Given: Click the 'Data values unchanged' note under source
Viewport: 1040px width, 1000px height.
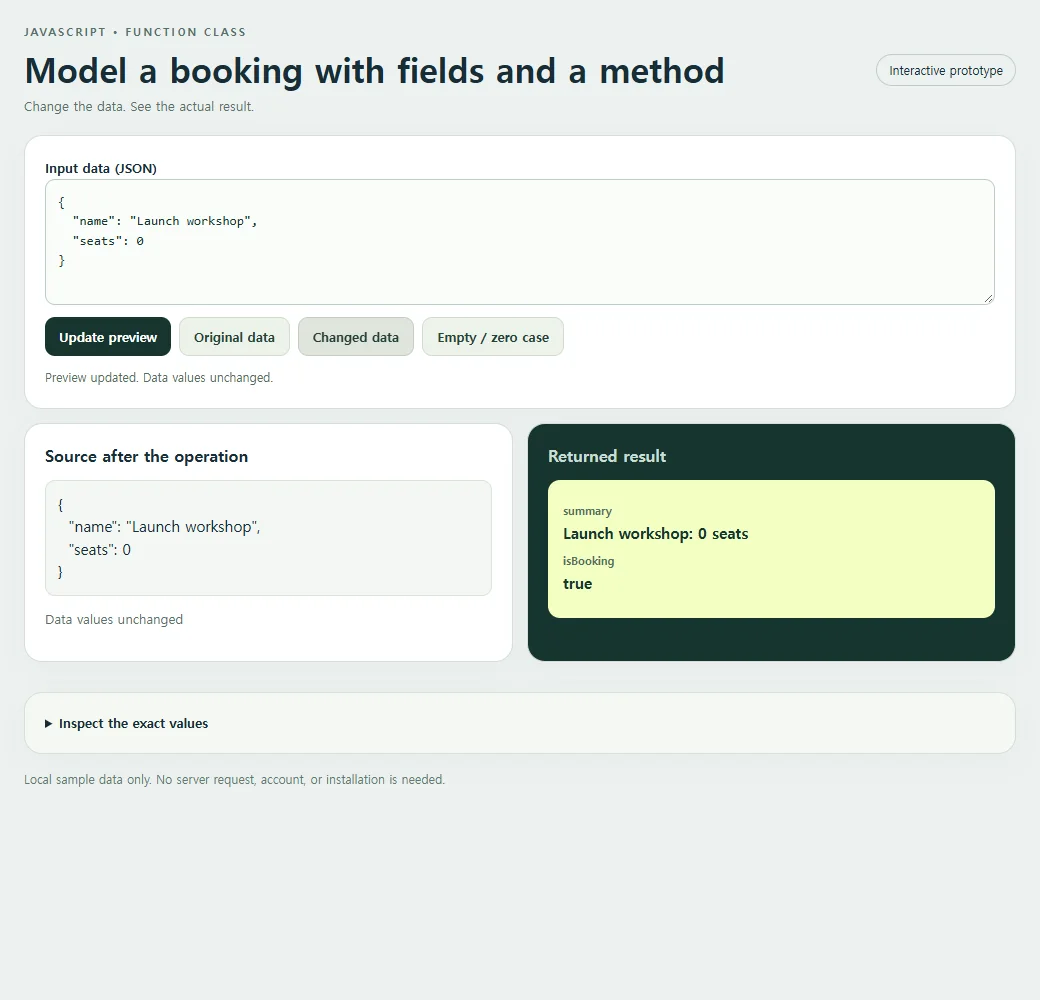Looking at the screenshot, I should (114, 619).
